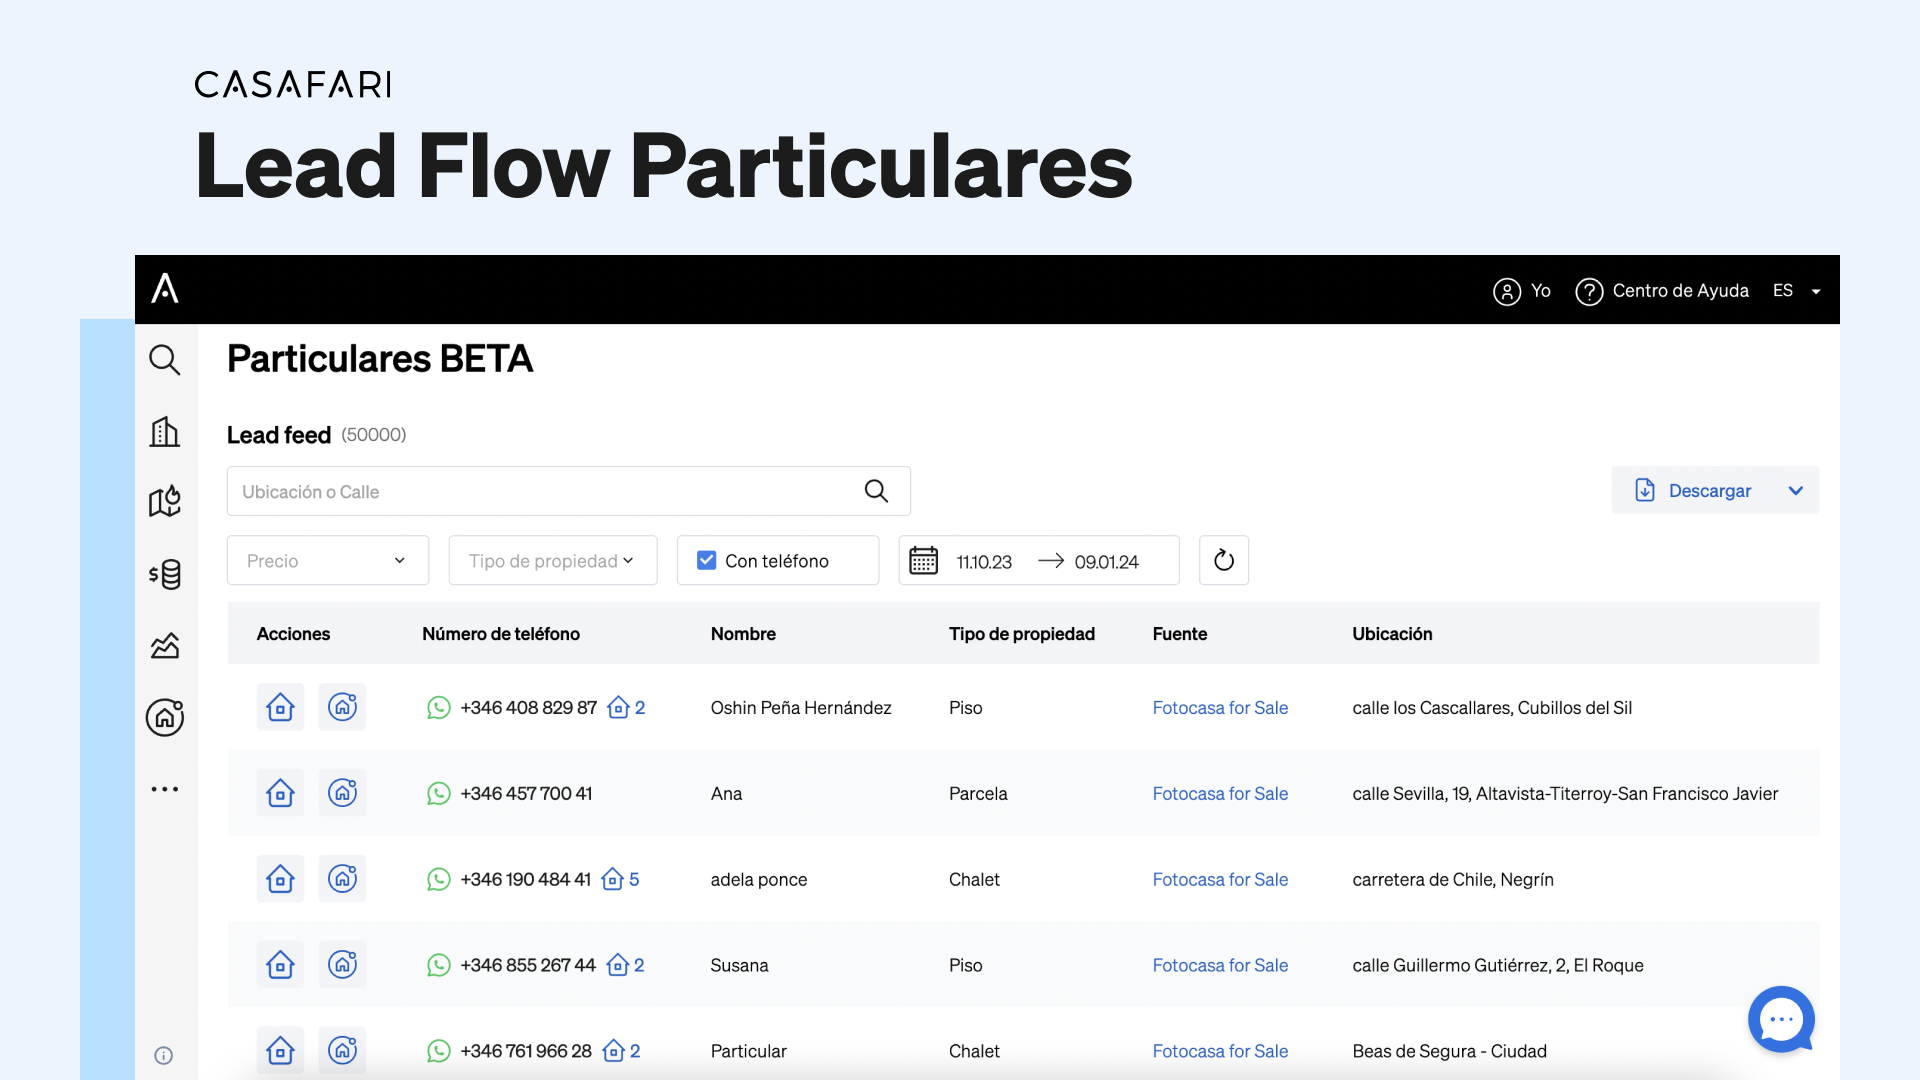Open the WhatsApp contact icon for Oshin
This screenshot has width=1920, height=1080.
click(438, 708)
